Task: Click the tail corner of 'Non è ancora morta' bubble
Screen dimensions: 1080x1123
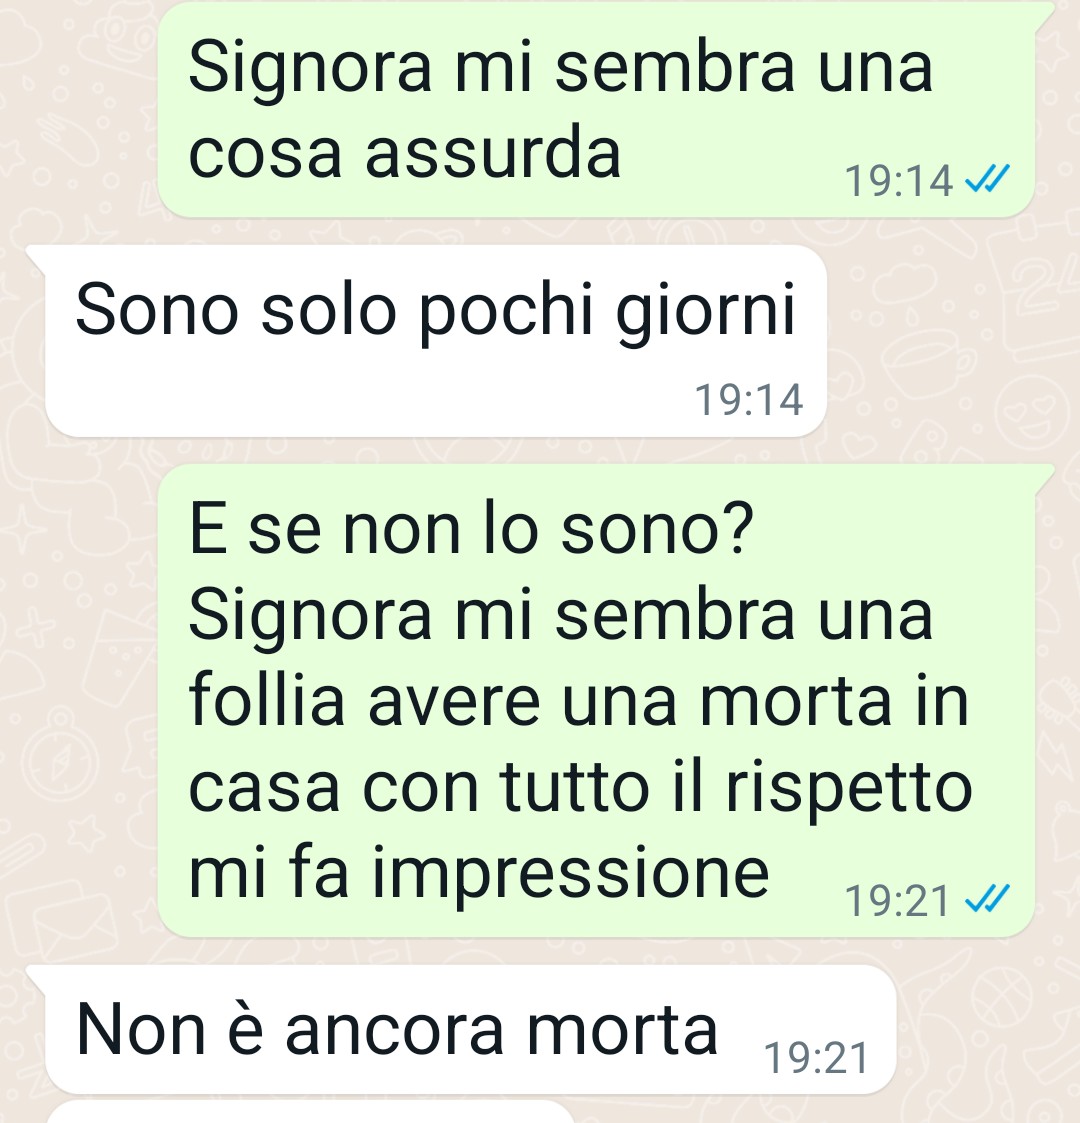Action: 36,977
